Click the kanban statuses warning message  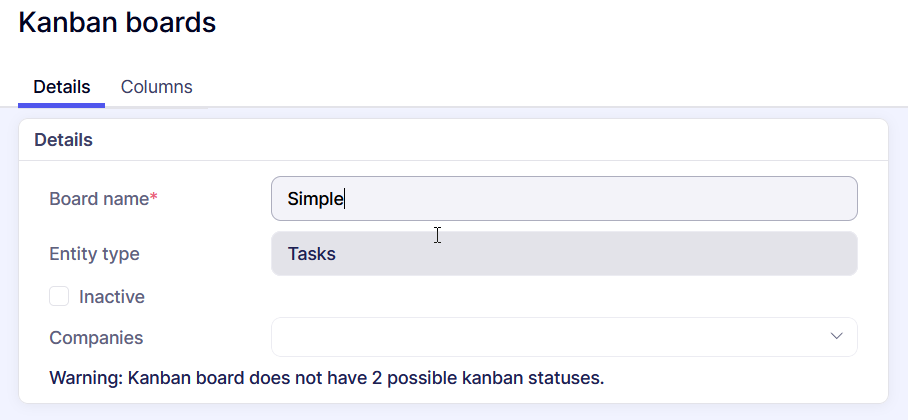click(x=327, y=379)
